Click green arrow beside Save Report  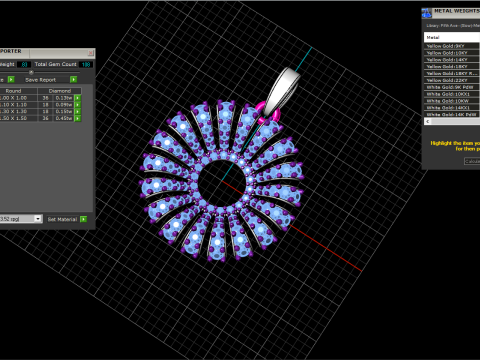(73, 79)
